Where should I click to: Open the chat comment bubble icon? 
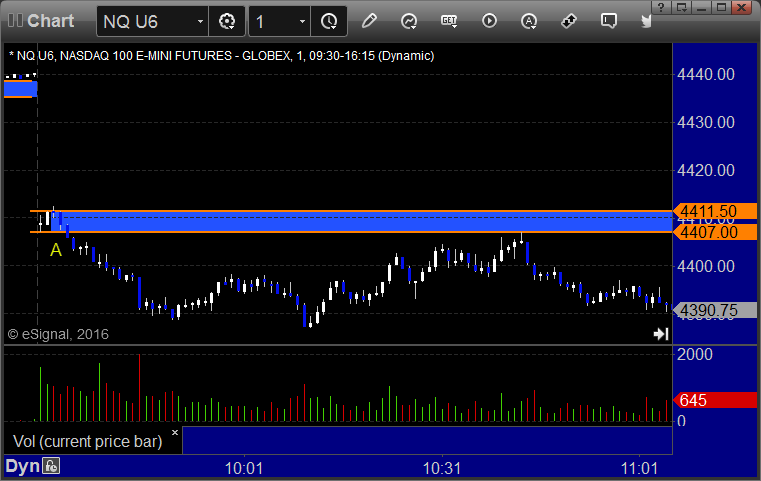[x=609, y=21]
